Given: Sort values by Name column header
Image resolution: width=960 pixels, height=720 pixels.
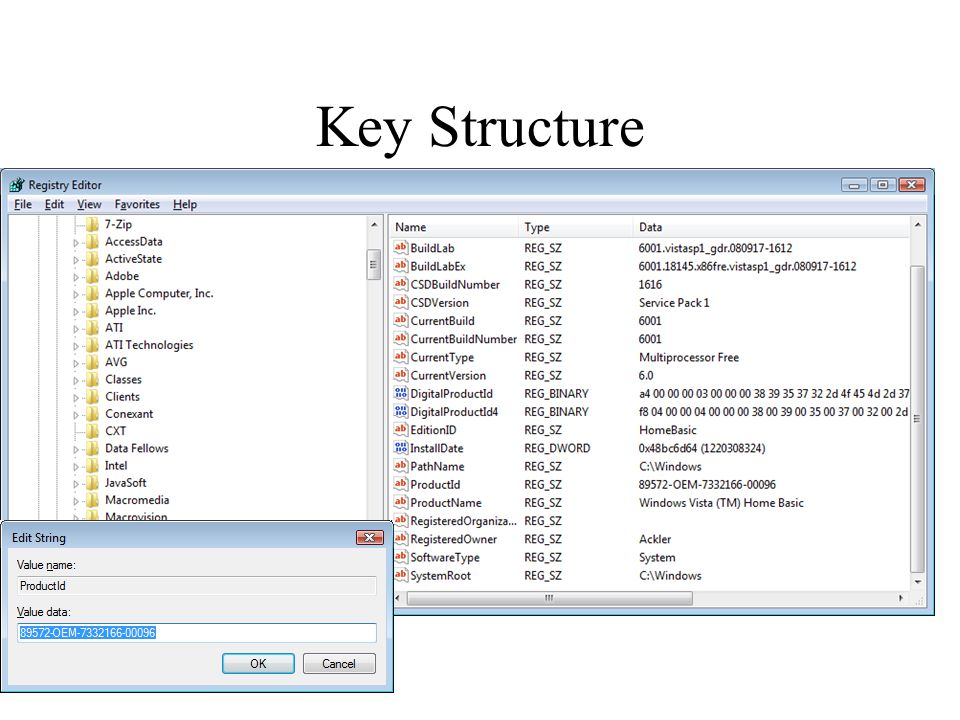Looking at the screenshot, I should click(453, 227).
